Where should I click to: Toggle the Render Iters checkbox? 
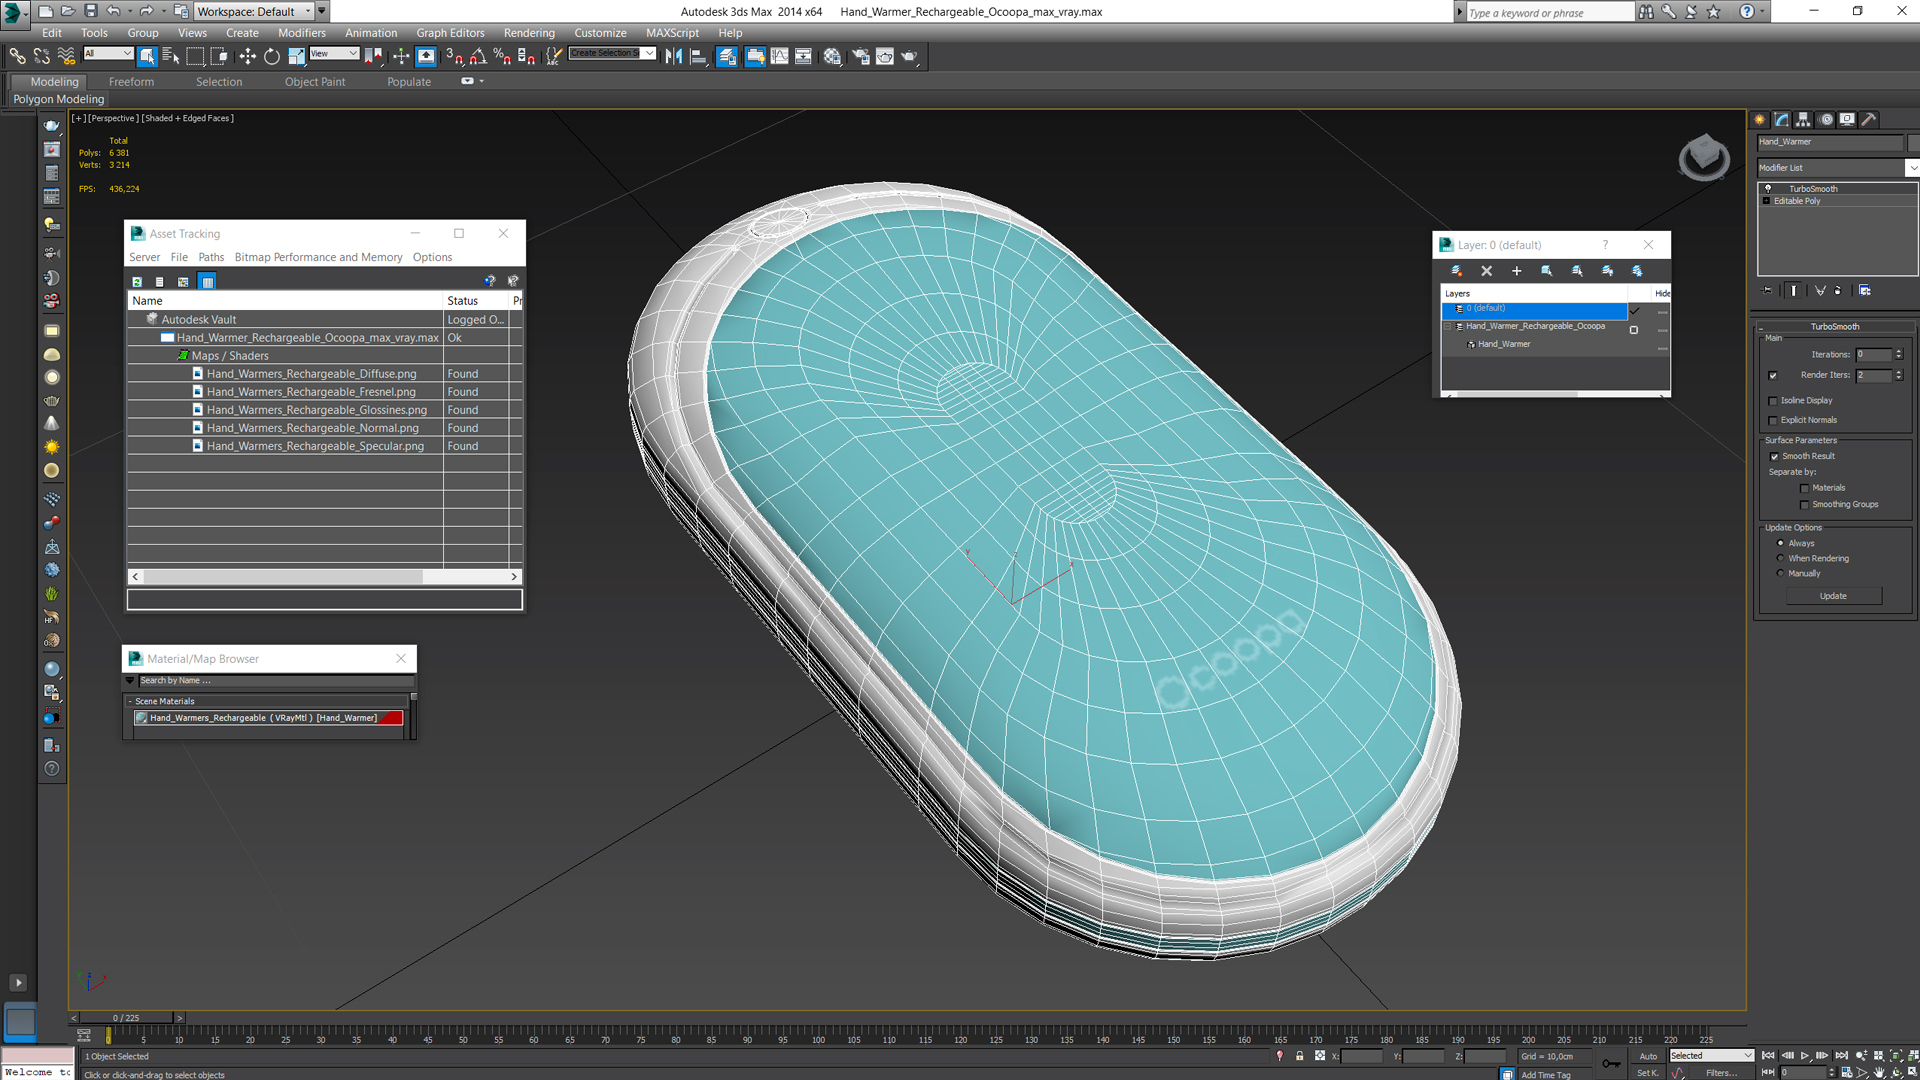pyautogui.click(x=1773, y=376)
